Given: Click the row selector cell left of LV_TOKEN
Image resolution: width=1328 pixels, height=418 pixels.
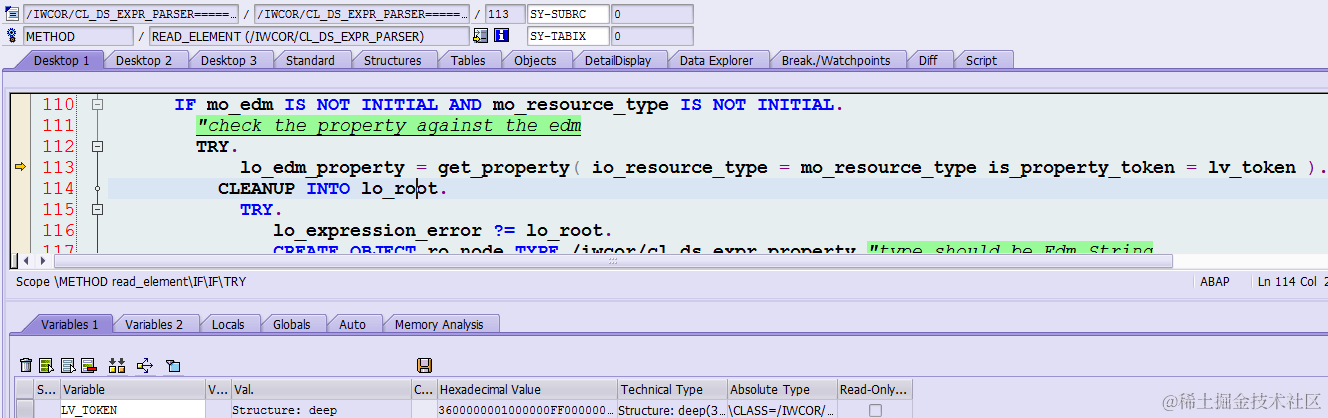Looking at the screenshot, I should pos(24,410).
